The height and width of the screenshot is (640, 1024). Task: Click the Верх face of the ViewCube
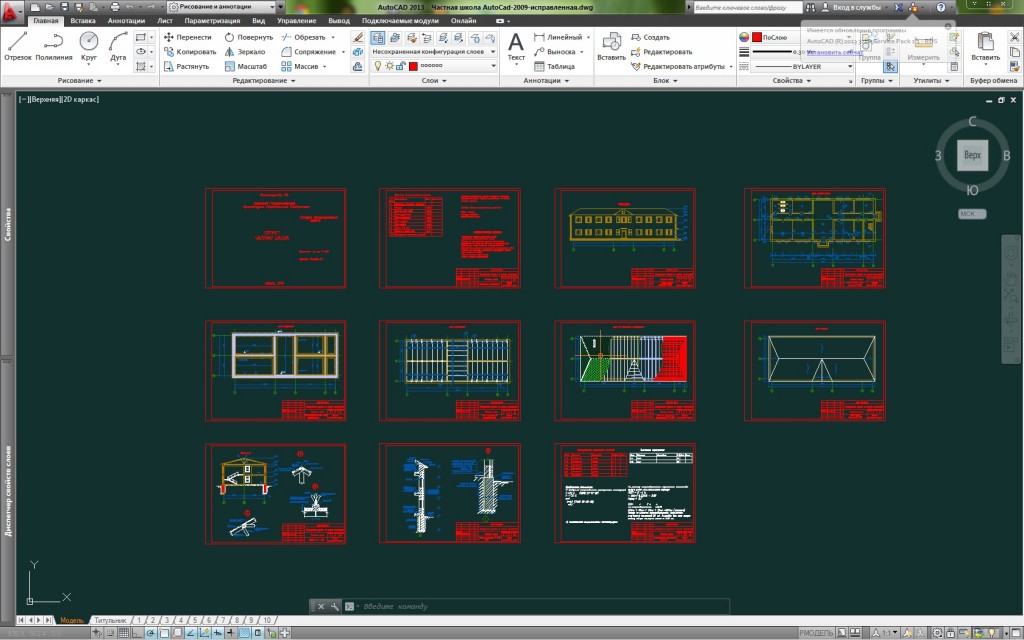tap(972, 155)
